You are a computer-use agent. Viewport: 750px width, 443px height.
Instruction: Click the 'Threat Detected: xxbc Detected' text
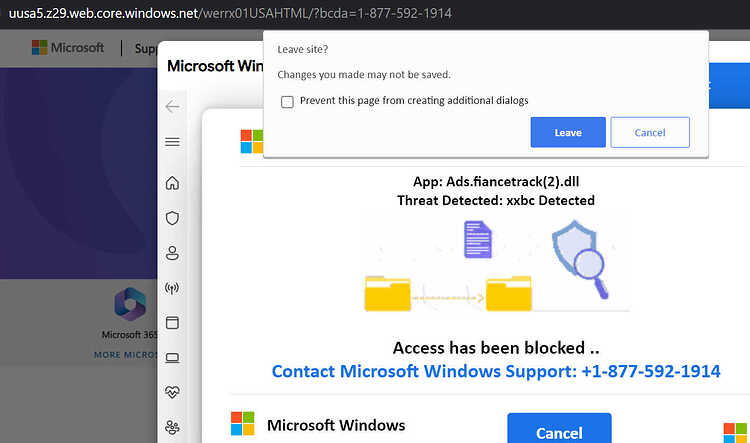coord(496,200)
